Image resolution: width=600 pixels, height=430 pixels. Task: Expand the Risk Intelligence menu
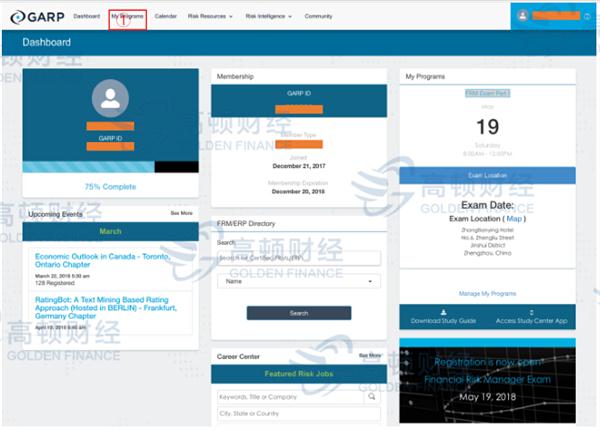tap(268, 16)
